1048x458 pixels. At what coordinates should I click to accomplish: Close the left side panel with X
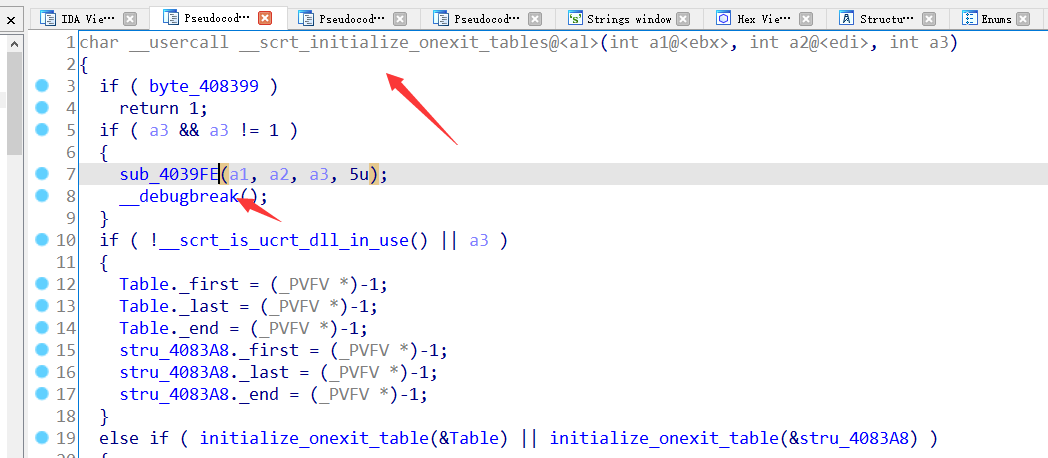coord(11,21)
